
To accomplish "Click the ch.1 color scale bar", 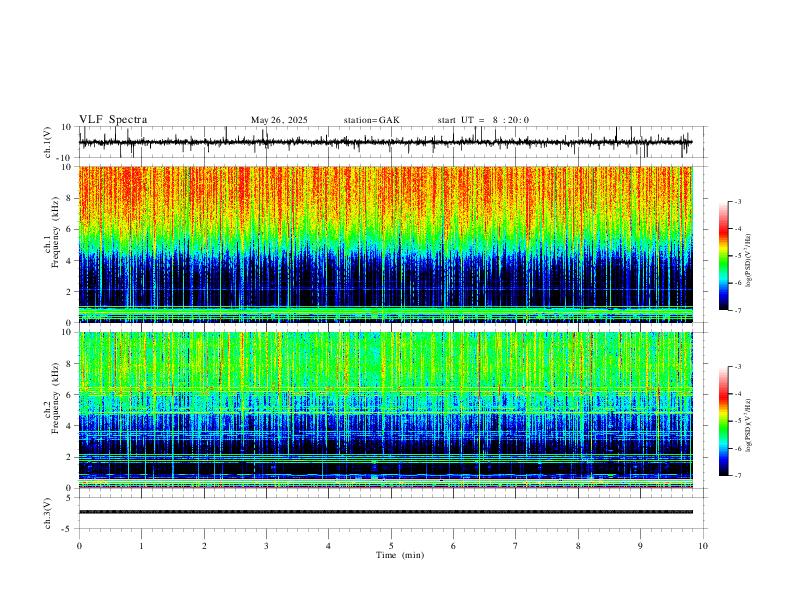I will pyautogui.click(x=723, y=256).
